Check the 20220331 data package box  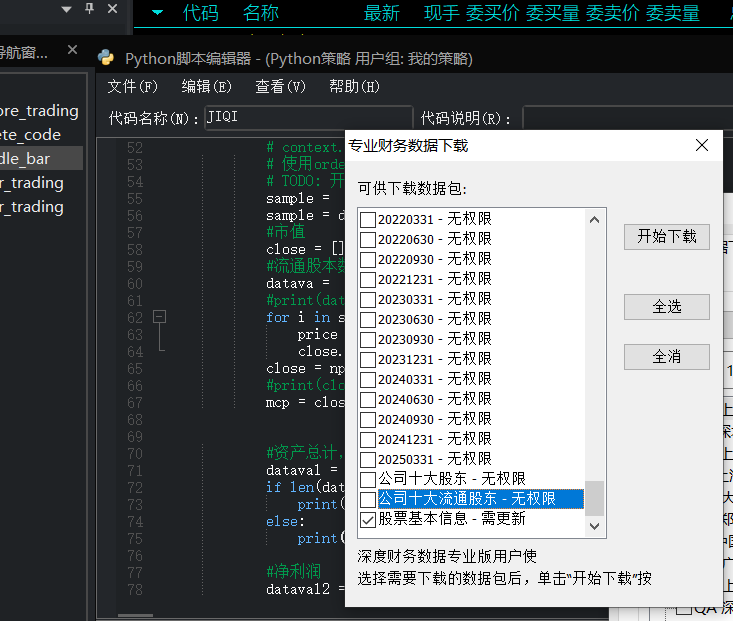368,219
